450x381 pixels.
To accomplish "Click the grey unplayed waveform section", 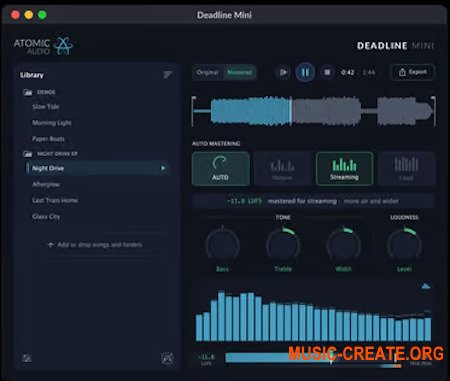I will [x=362, y=111].
